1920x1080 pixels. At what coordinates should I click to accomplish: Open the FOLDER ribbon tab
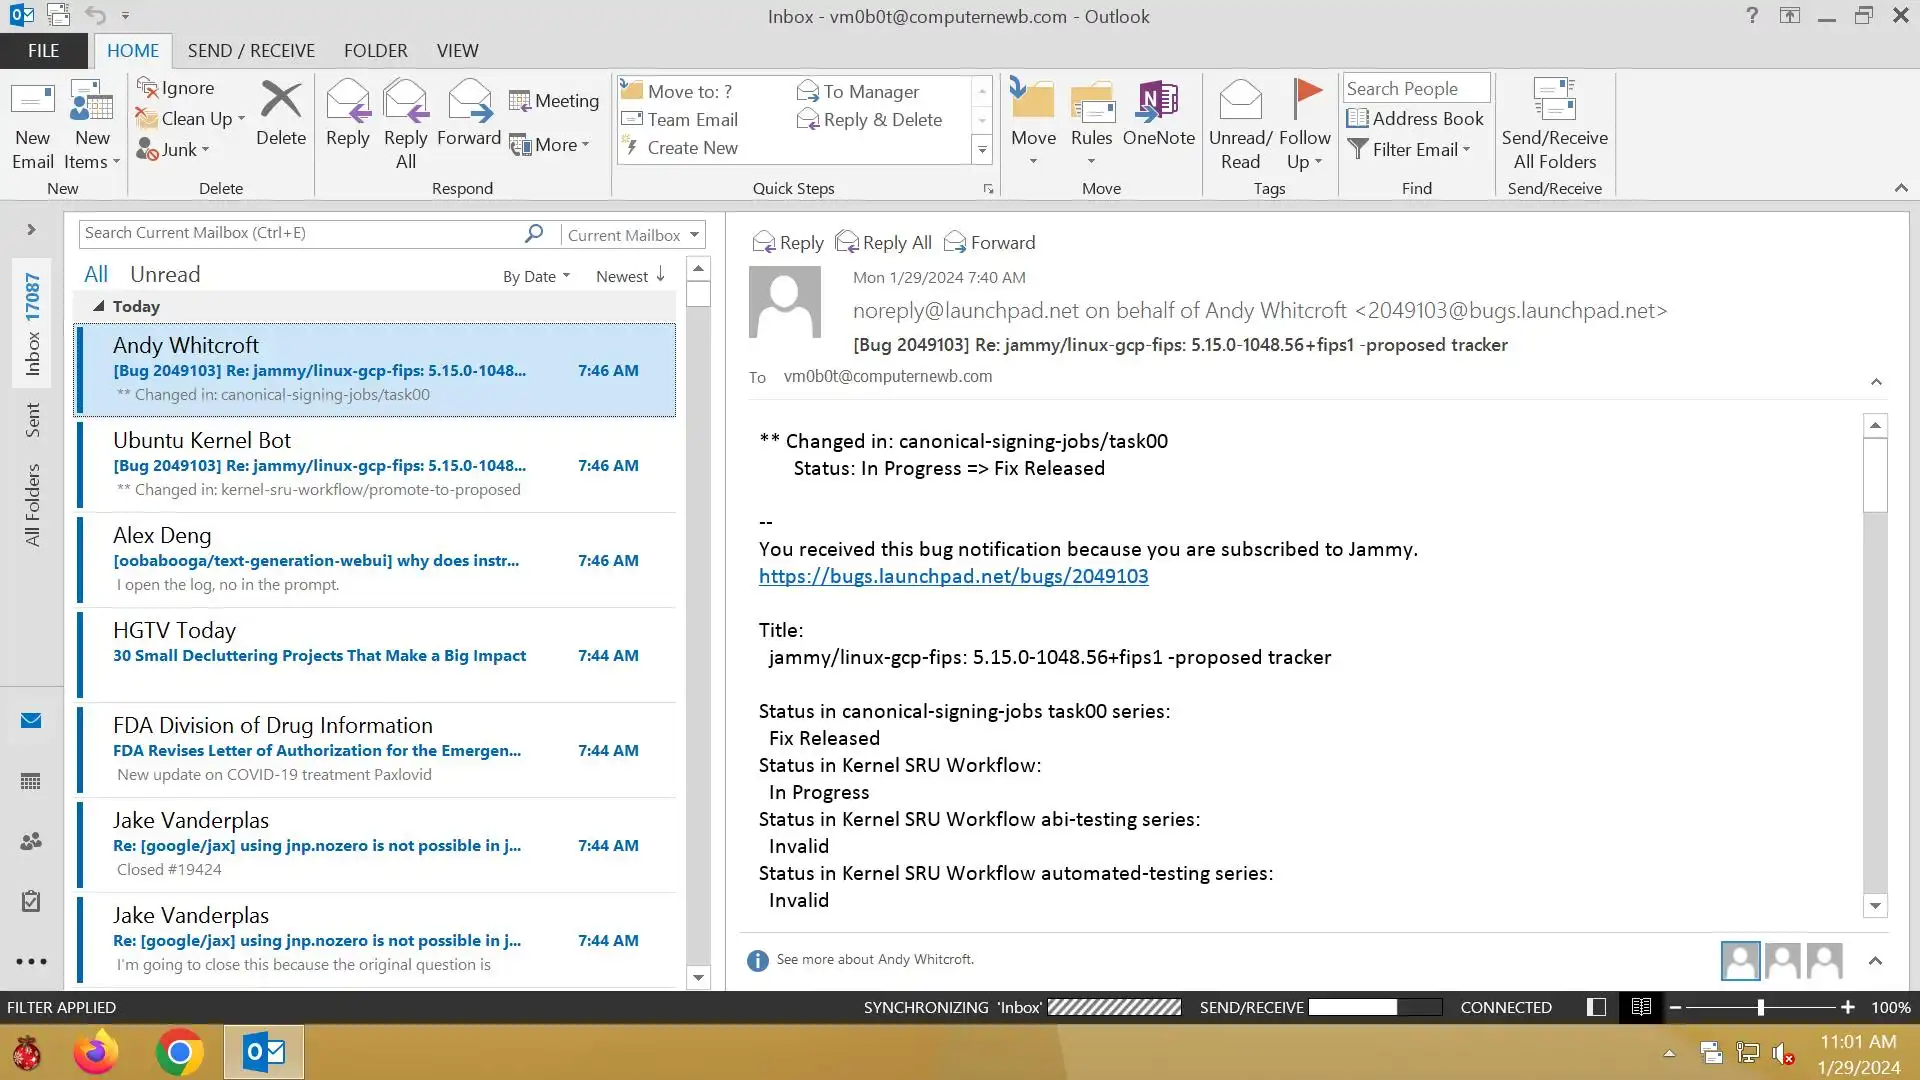[375, 51]
